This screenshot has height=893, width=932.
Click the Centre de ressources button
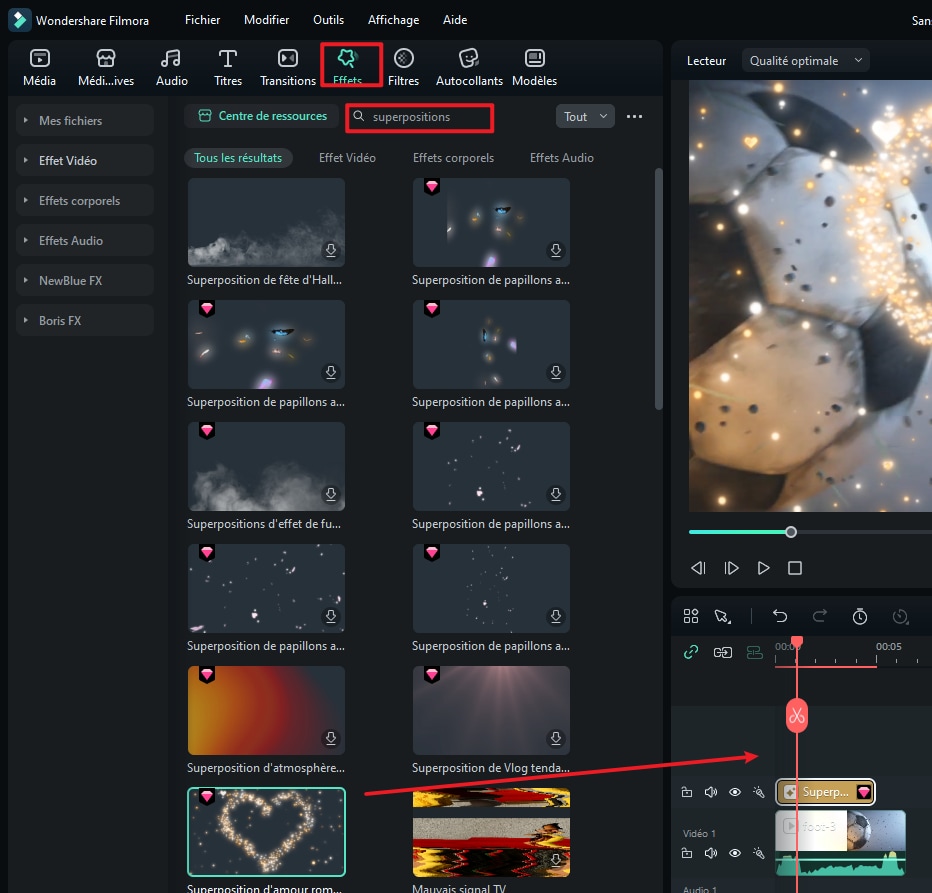point(262,116)
